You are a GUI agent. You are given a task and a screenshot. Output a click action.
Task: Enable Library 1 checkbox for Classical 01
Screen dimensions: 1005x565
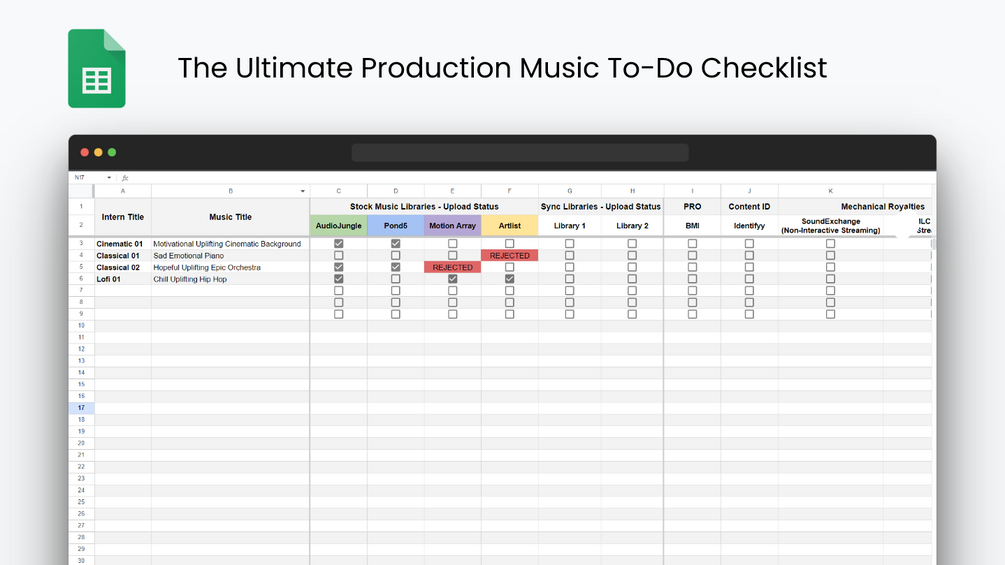tap(570, 256)
